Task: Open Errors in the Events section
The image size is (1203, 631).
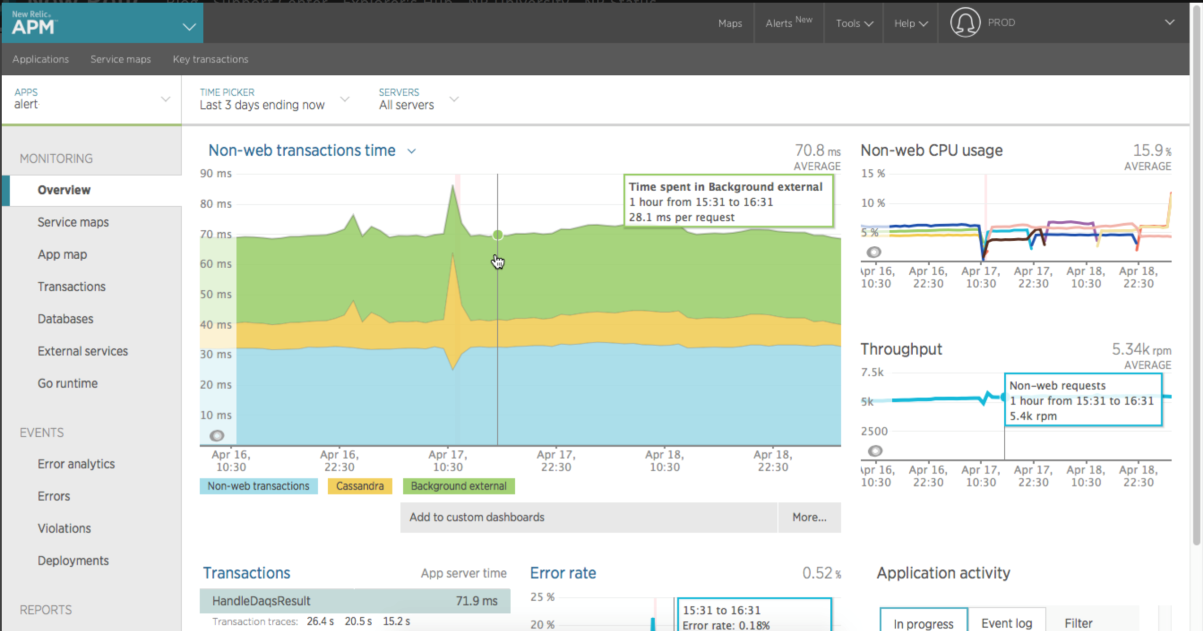Action: 54,496
